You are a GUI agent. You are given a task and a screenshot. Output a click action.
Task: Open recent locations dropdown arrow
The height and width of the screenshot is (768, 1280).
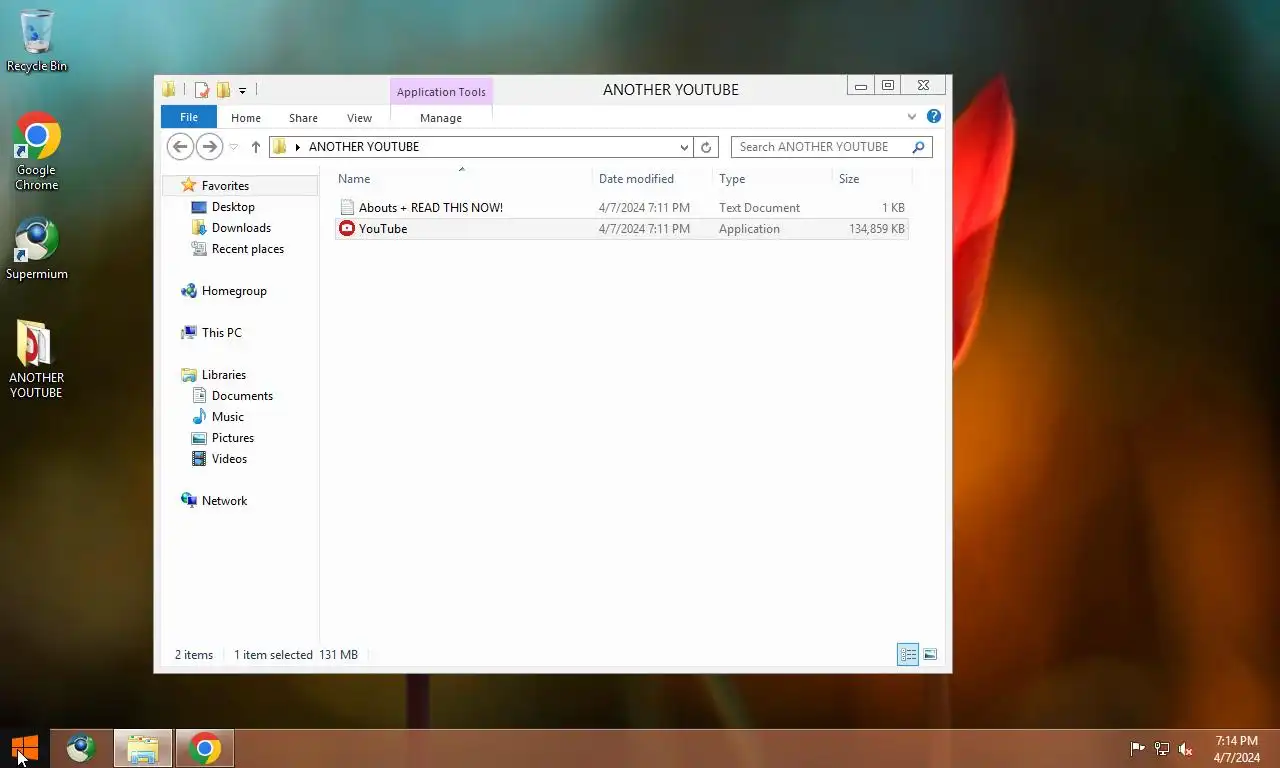(234, 147)
